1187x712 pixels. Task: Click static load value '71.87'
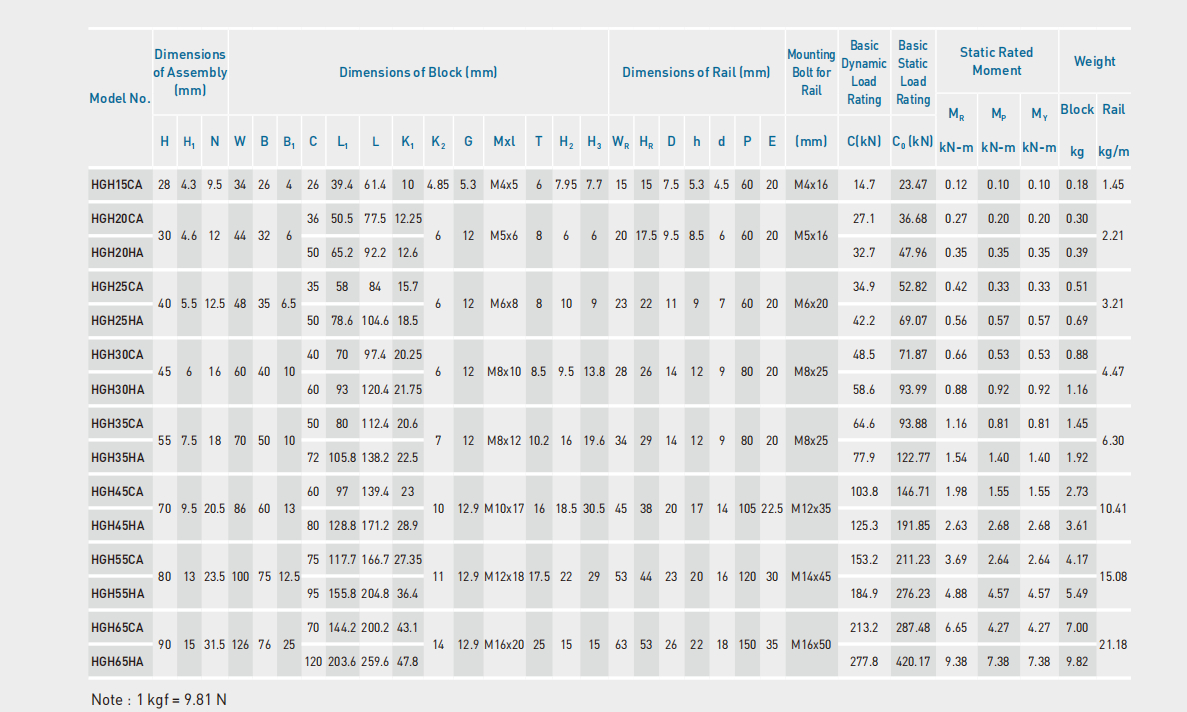(x=913, y=355)
